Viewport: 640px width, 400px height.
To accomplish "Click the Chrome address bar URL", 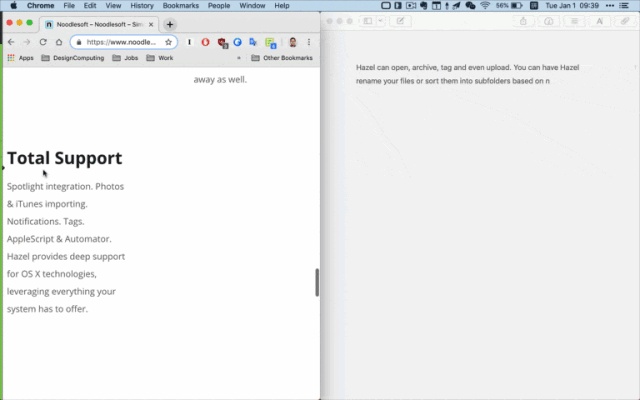I will [x=121, y=42].
